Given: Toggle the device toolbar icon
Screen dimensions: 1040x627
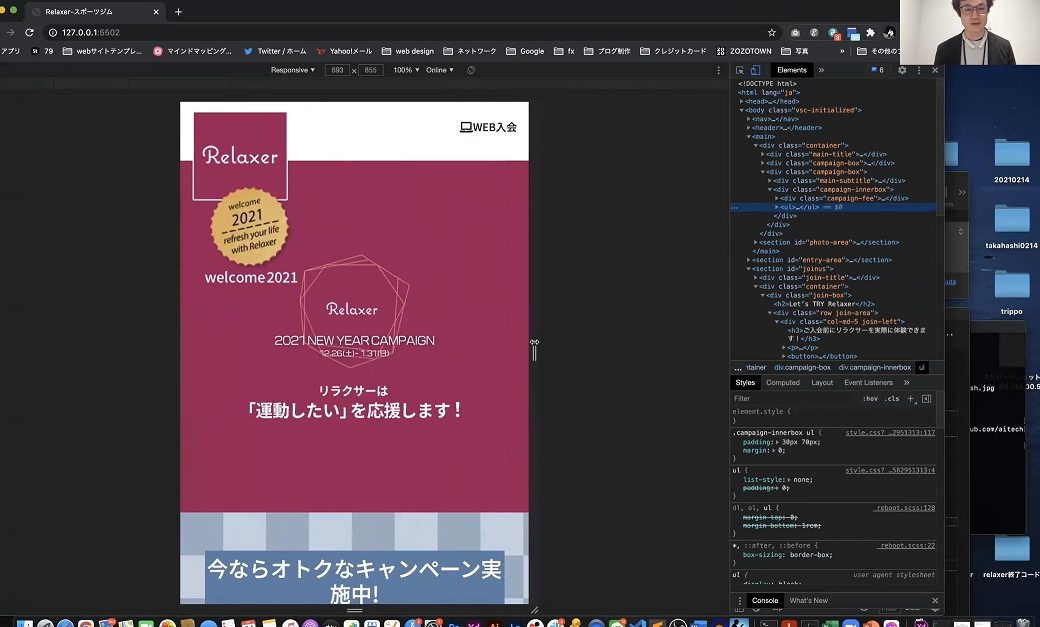Looking at the screenshot, I should coord(755,70).
